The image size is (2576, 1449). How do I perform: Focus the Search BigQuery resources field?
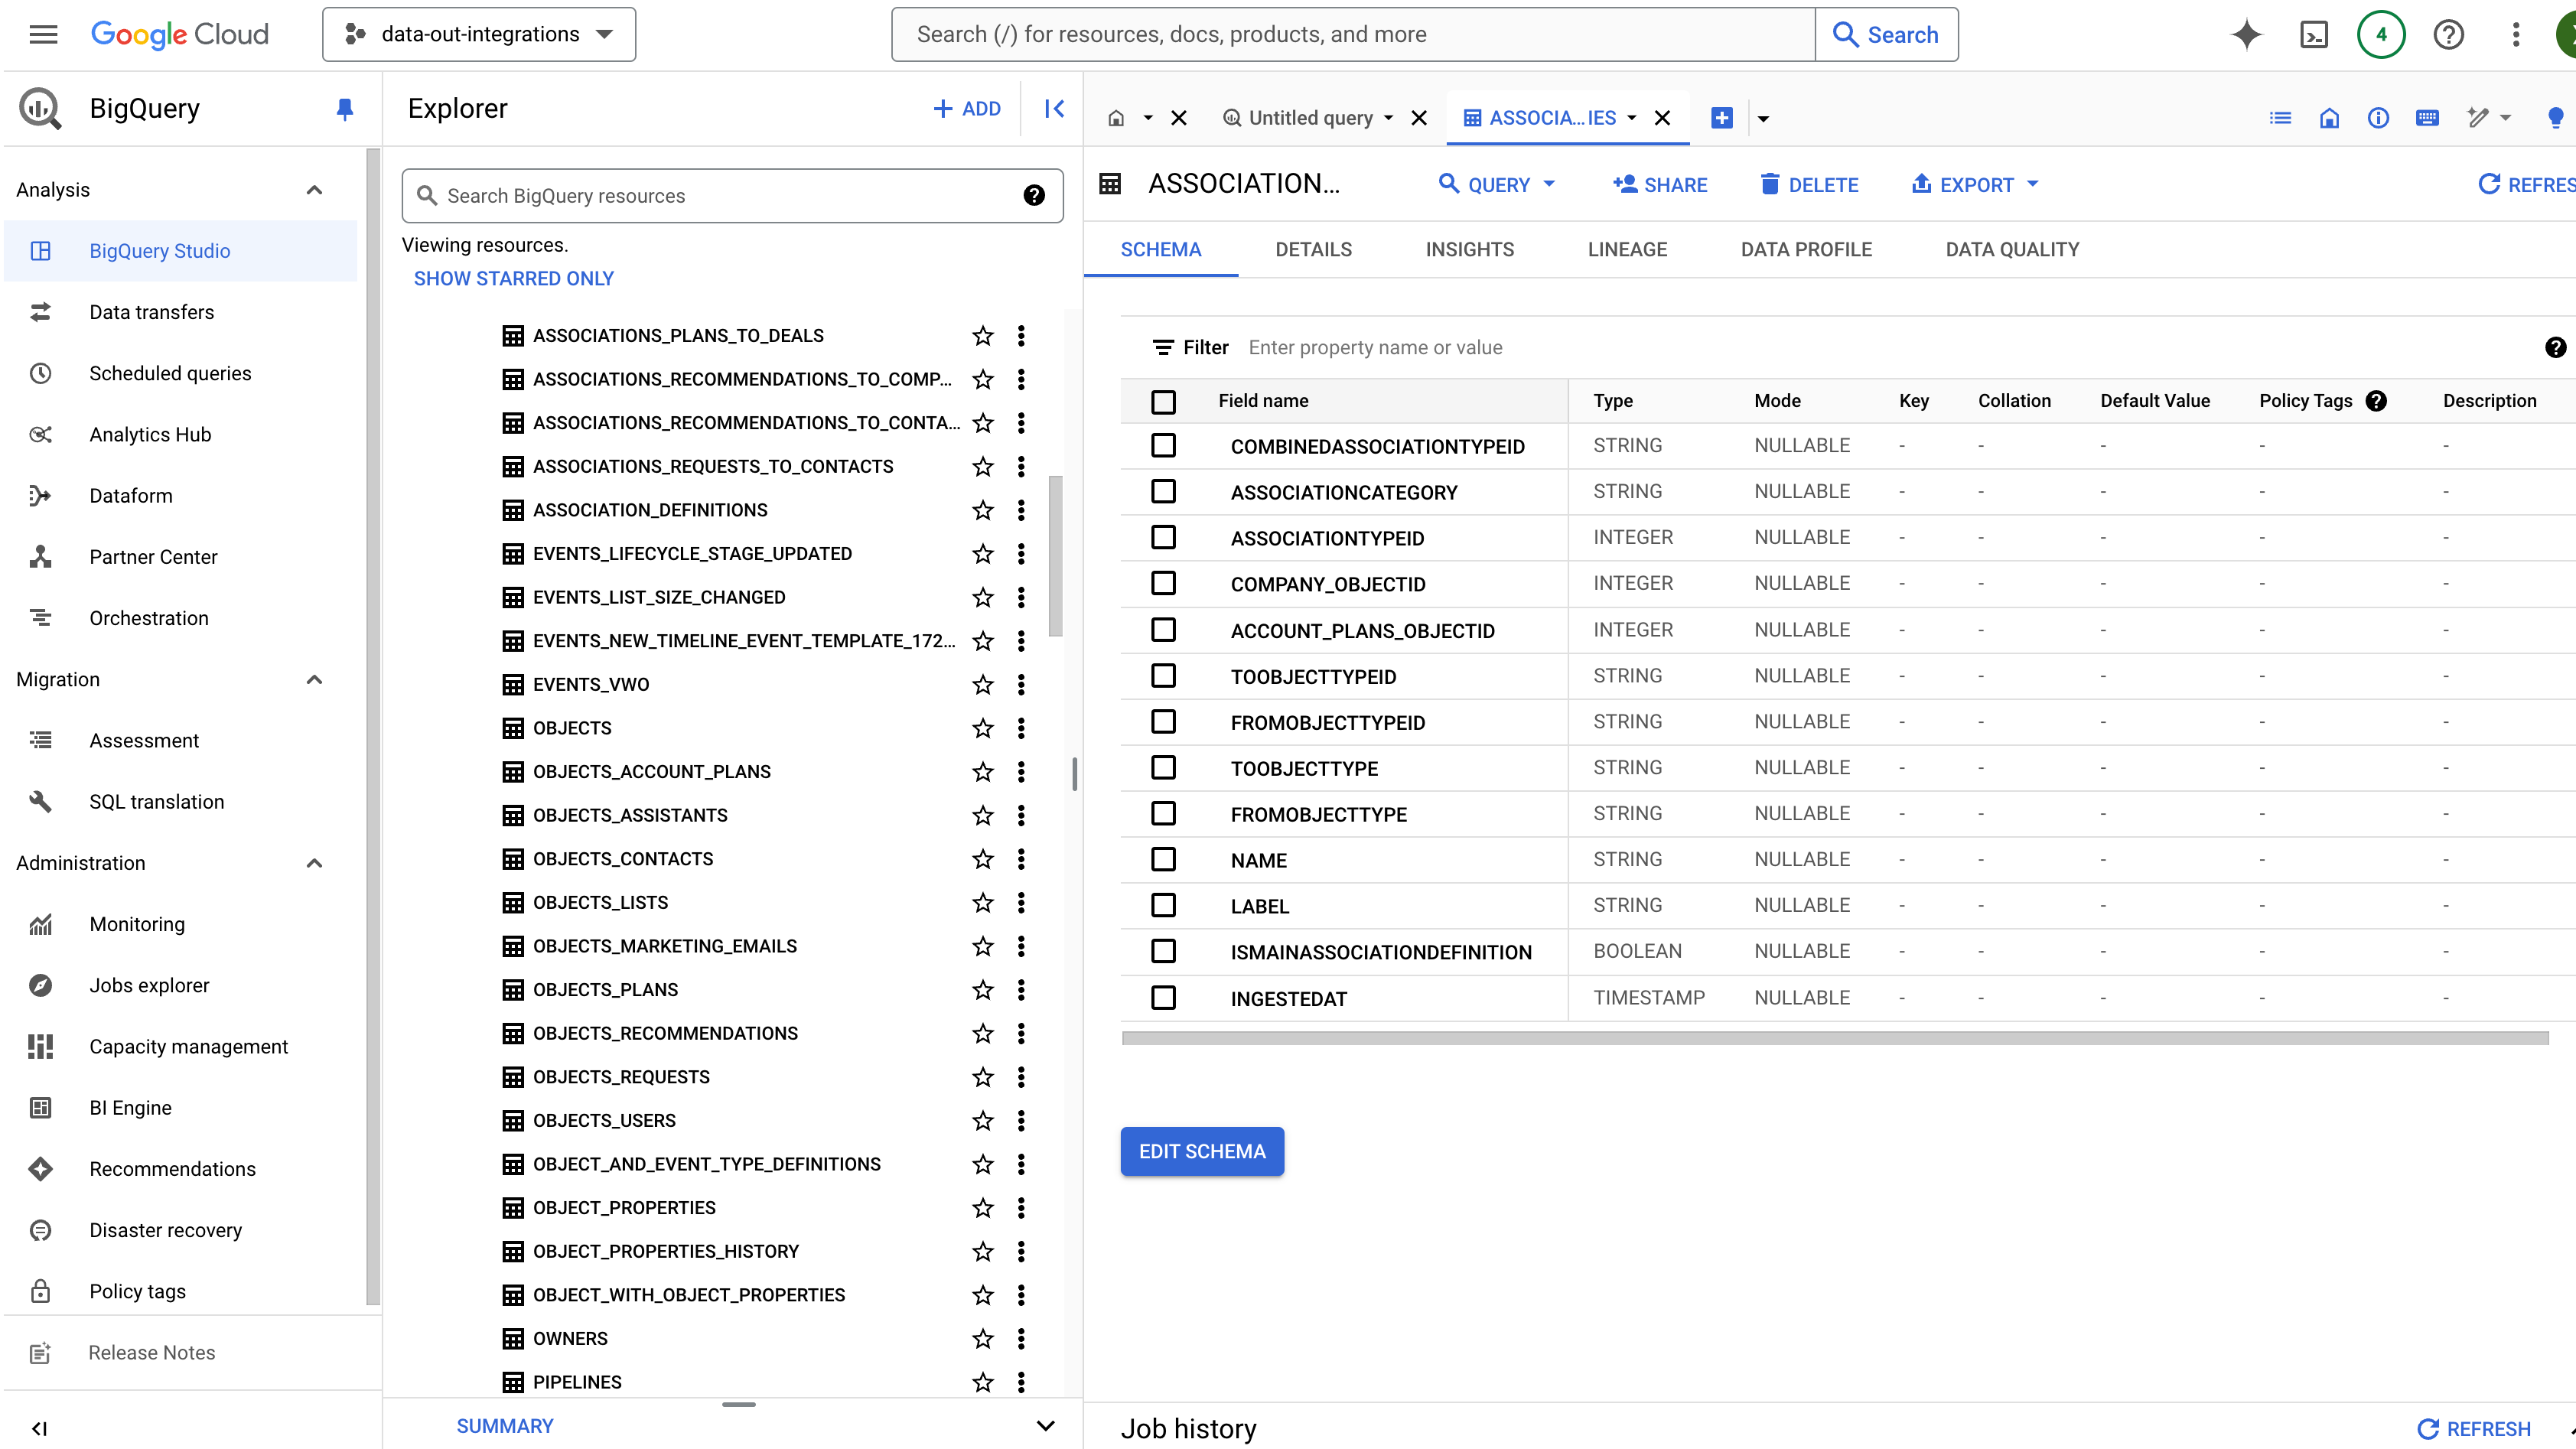732,196
